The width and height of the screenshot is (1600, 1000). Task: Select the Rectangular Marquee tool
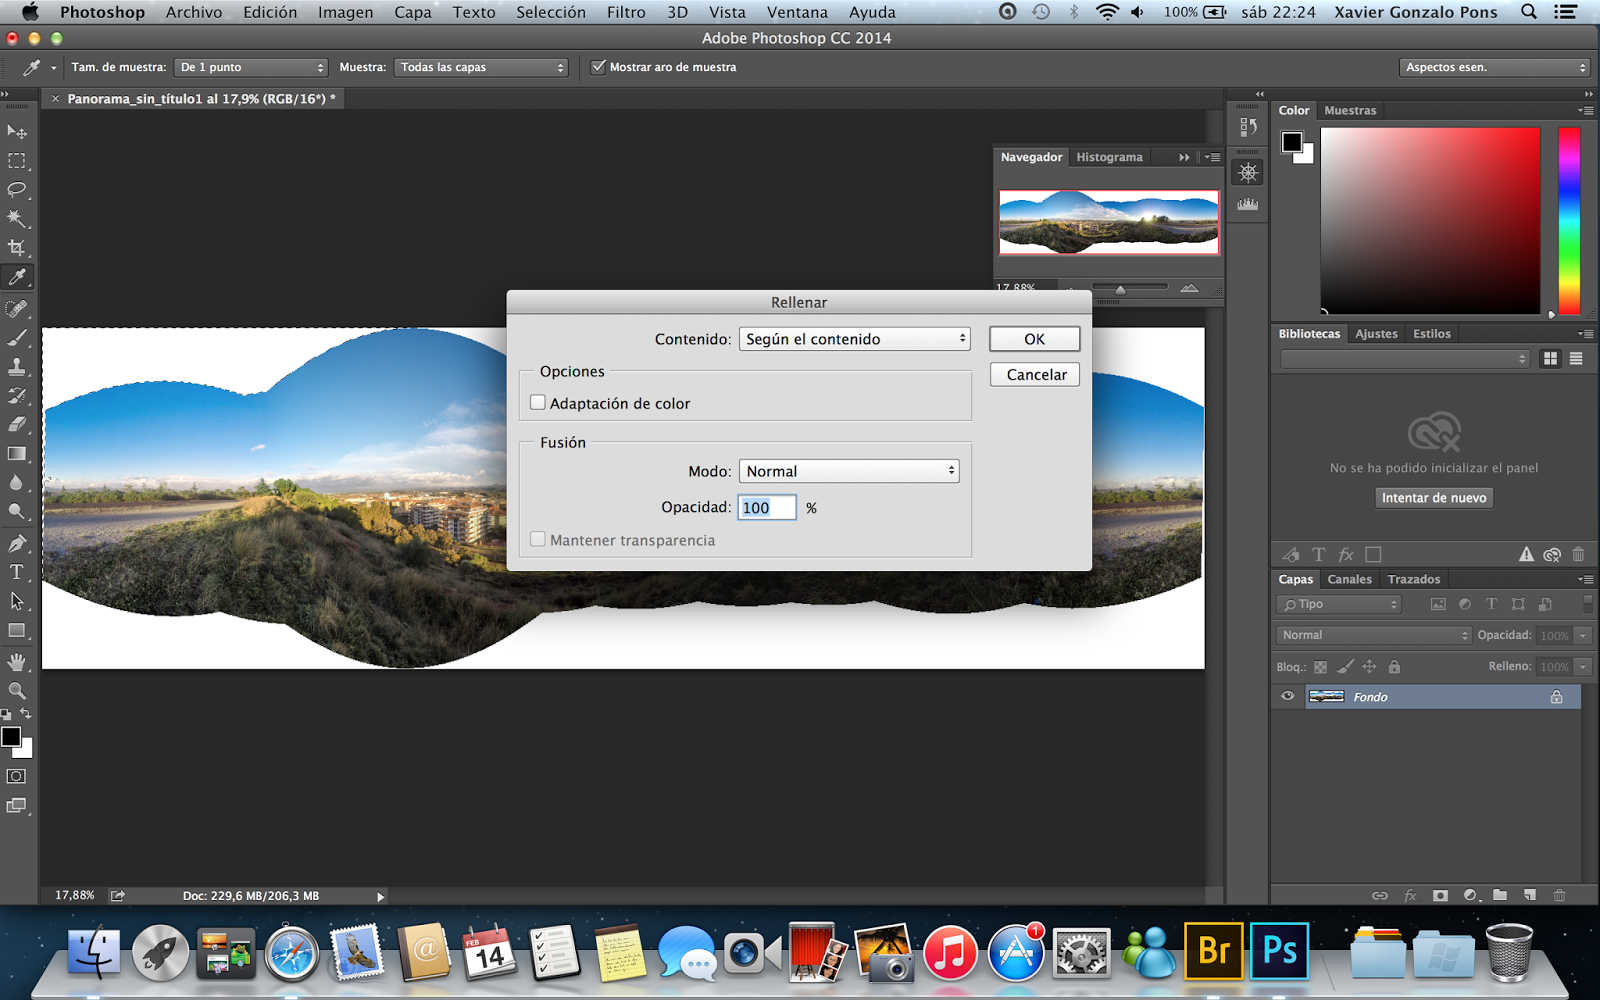(x=17, y=161)
